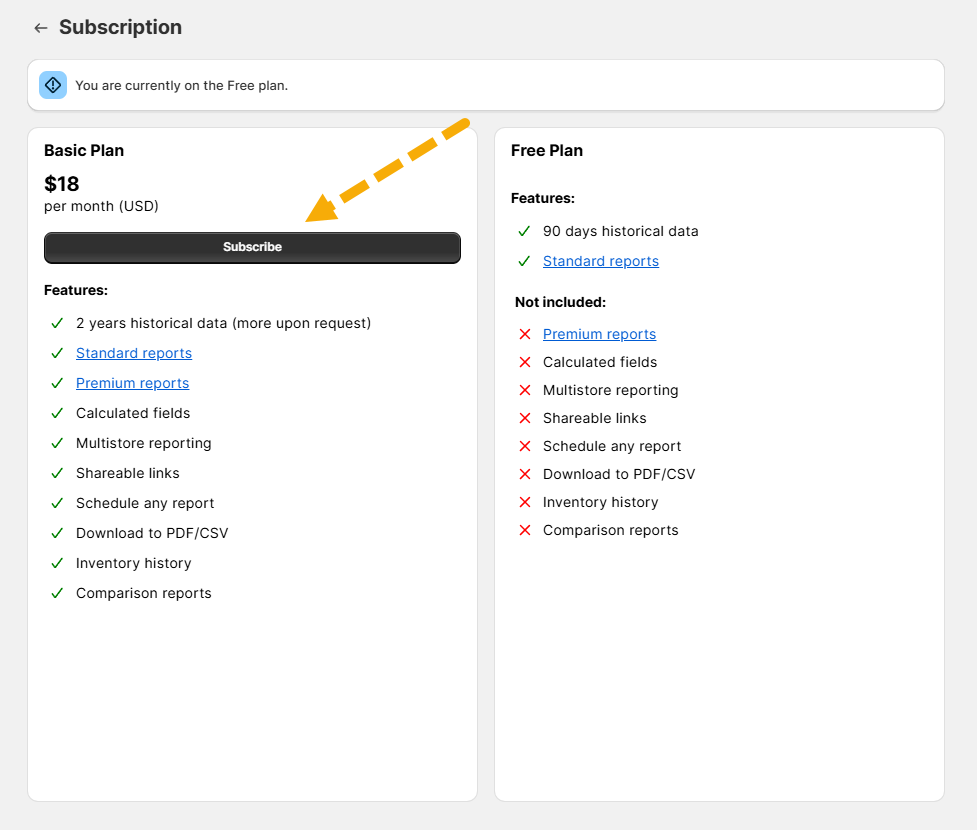Click Schedule any report in Basic Plan features
Screen dimensions: 977x830
[x=145, y=503]
